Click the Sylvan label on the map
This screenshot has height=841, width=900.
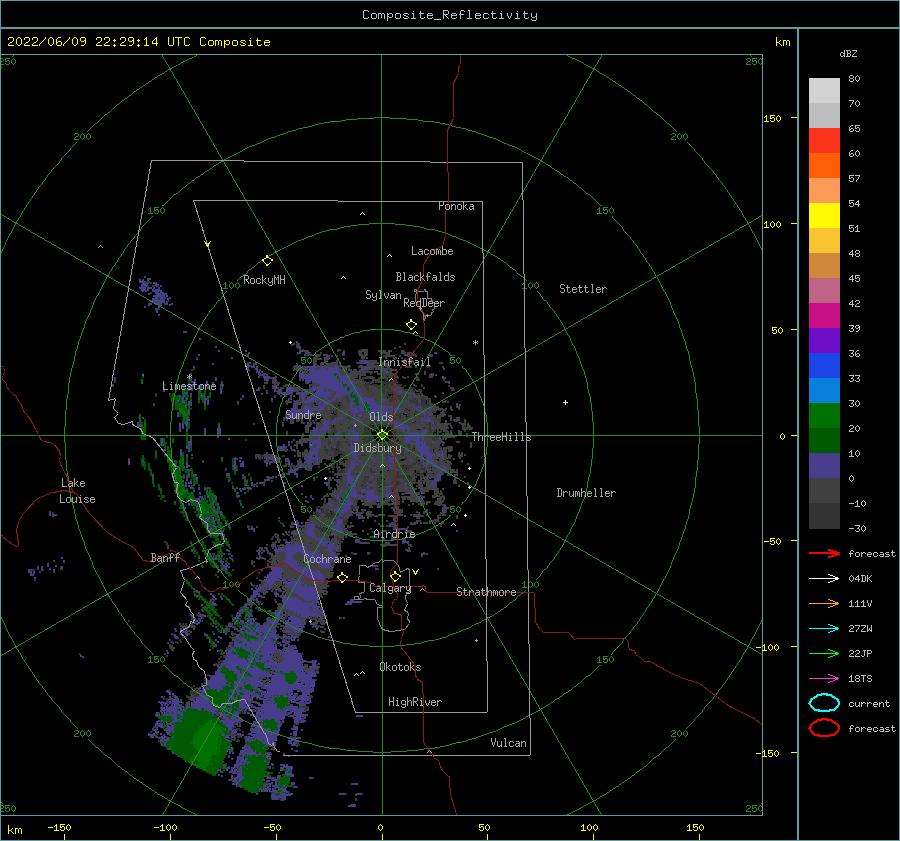click(383, 295)
